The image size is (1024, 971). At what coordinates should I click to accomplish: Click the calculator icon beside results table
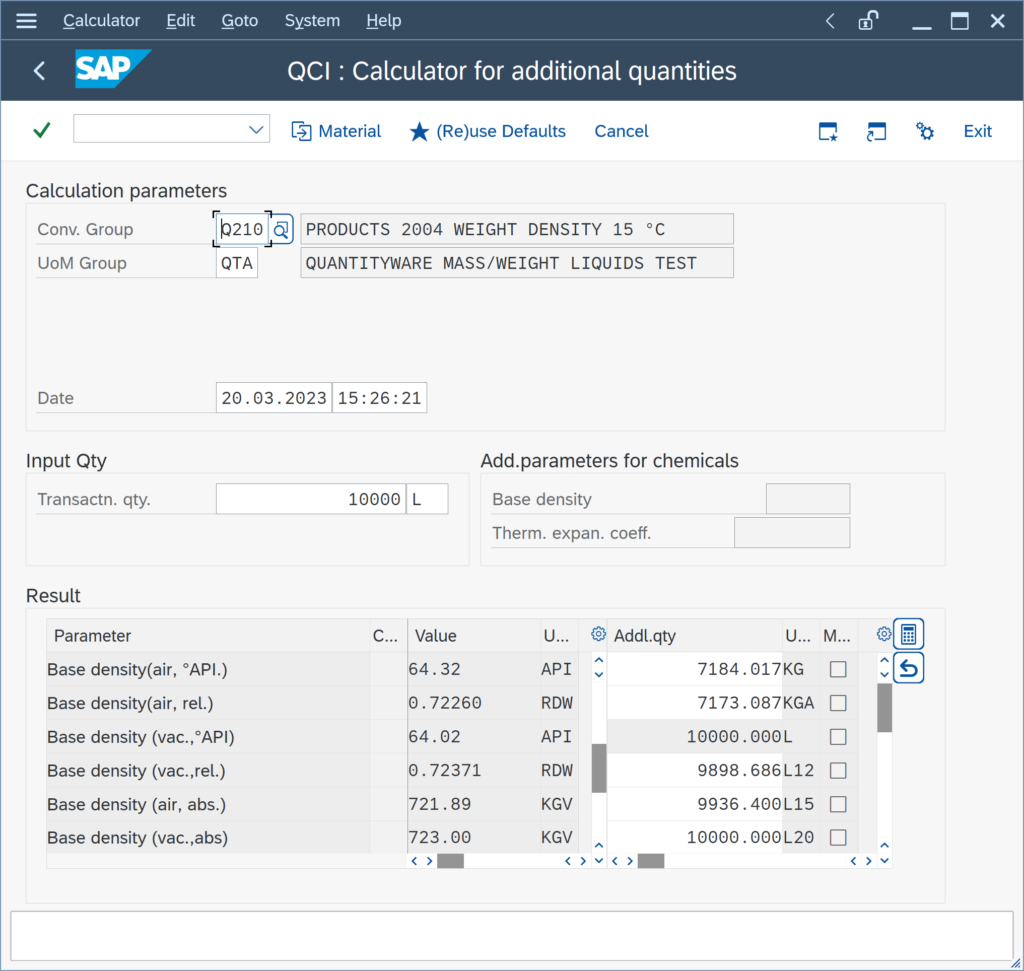908,634
